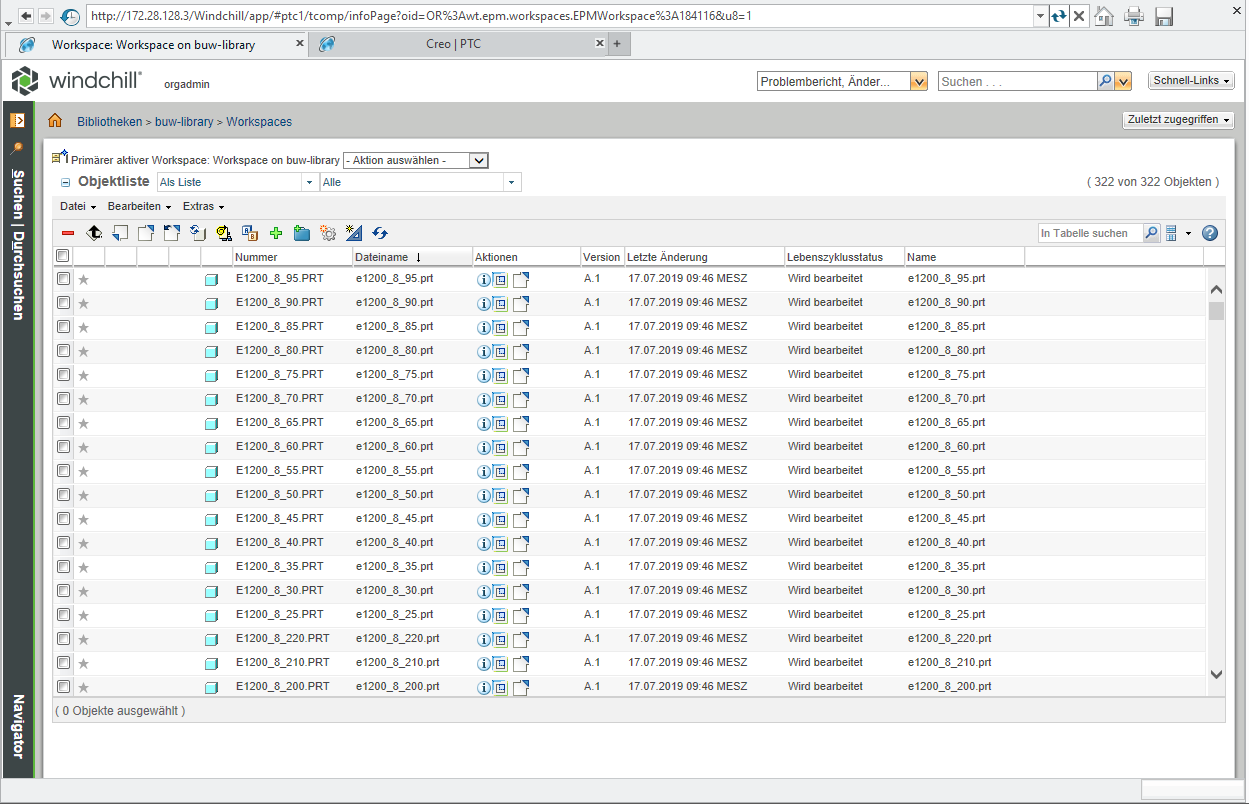Screen dimensions: 1249x804
Task: Sort by the 'Letzte Änderung' column header
Action: [705, 257]
